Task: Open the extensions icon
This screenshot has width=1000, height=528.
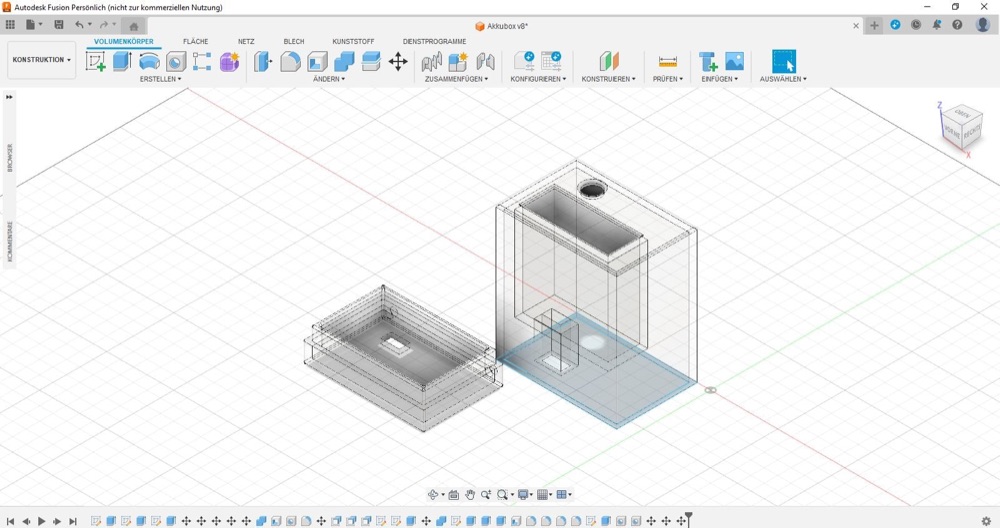Action: coord(895,25)
